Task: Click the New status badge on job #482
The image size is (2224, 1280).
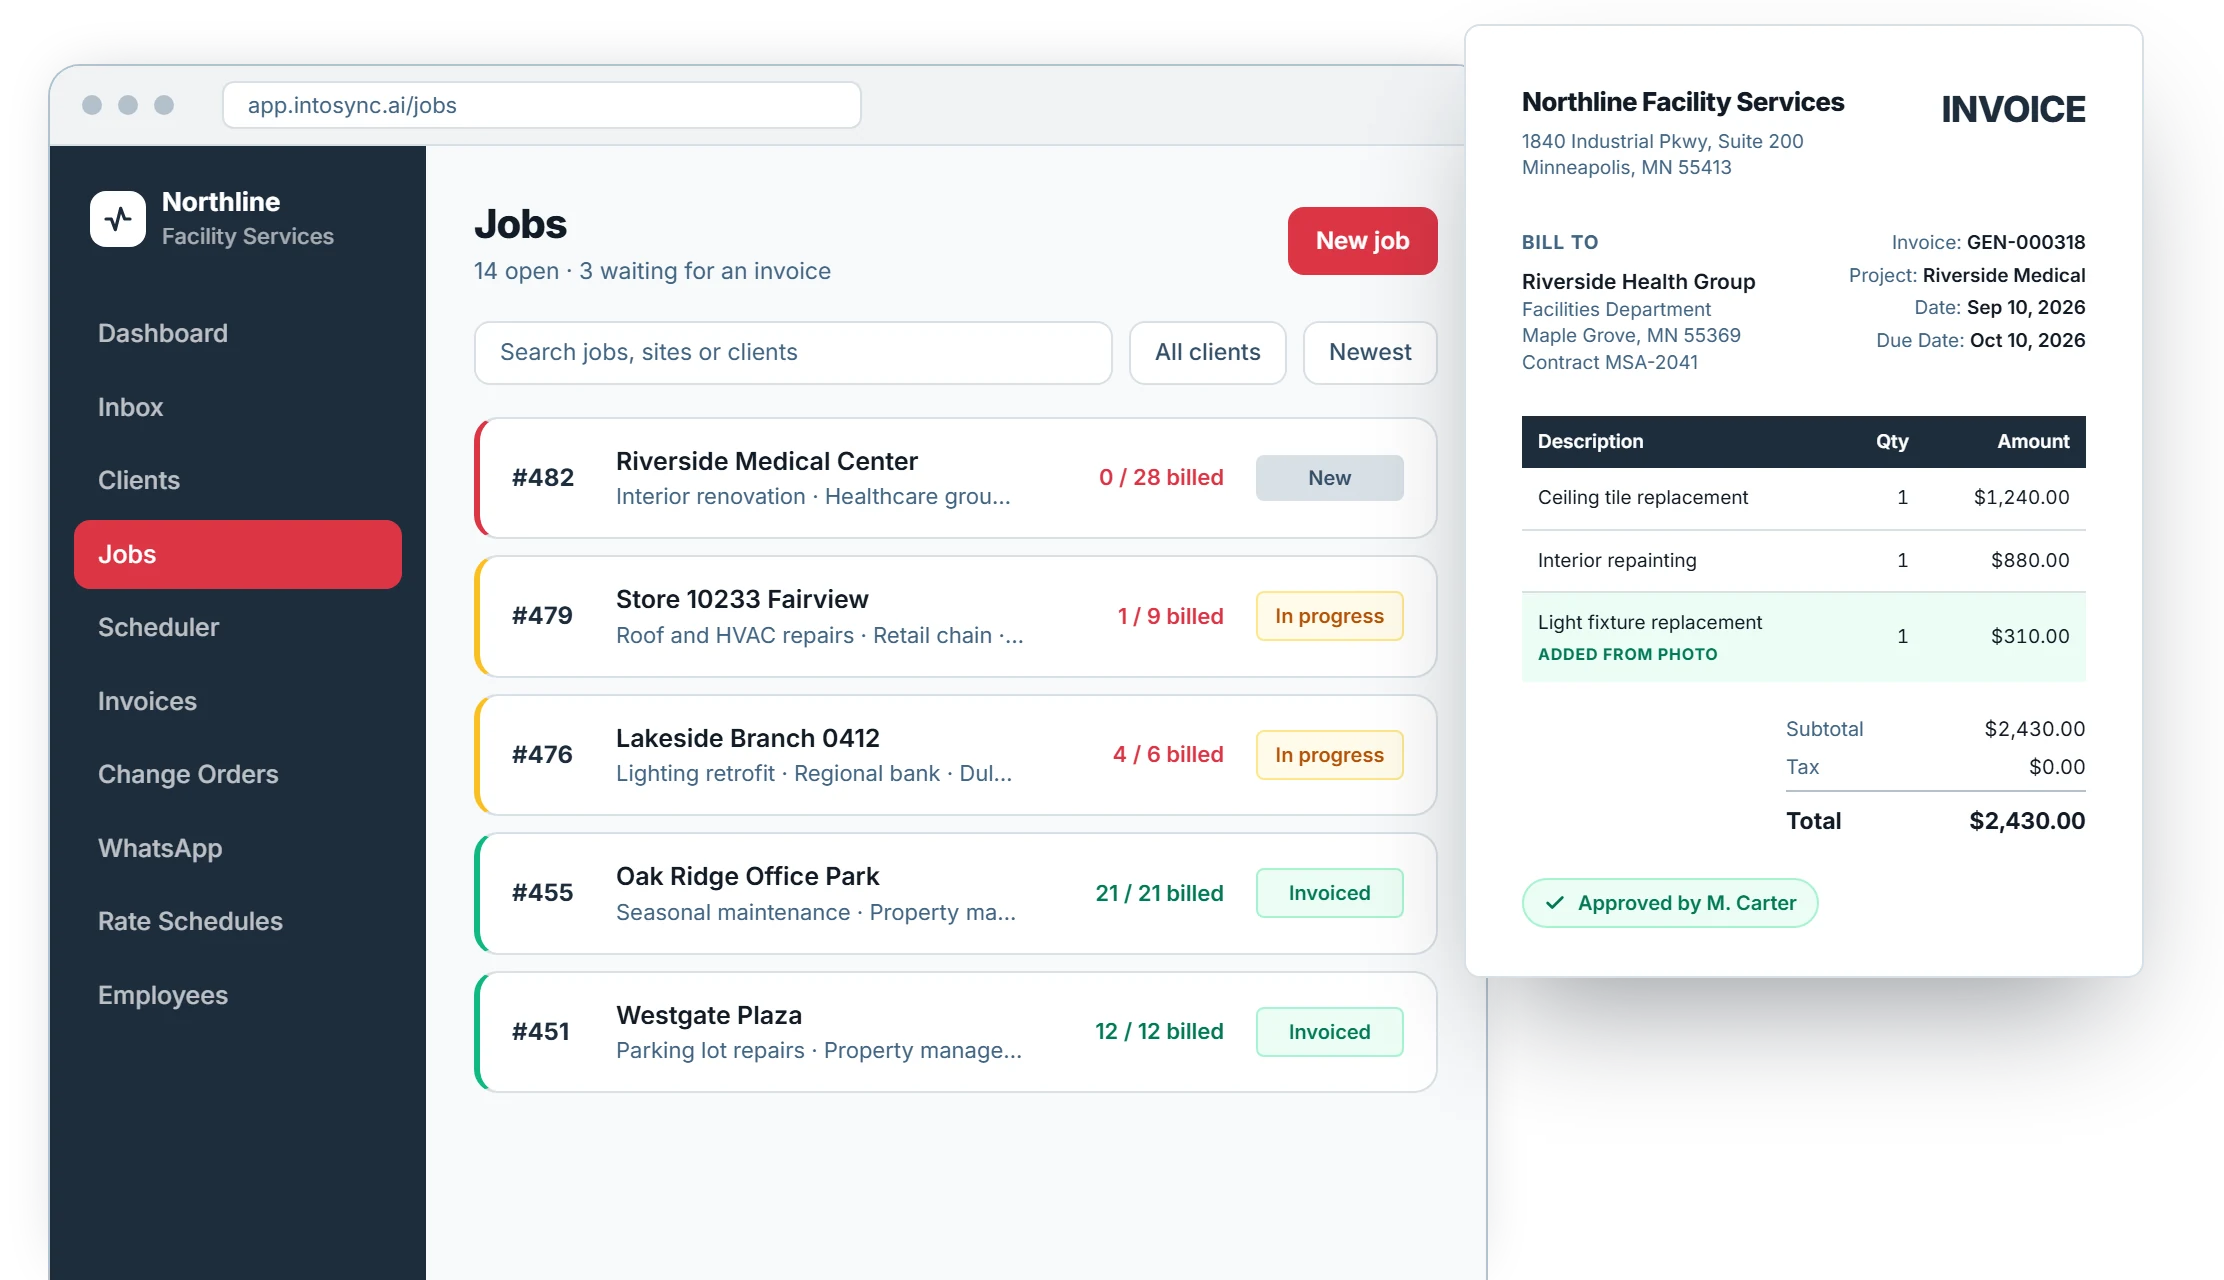Action: (1329, 478)
